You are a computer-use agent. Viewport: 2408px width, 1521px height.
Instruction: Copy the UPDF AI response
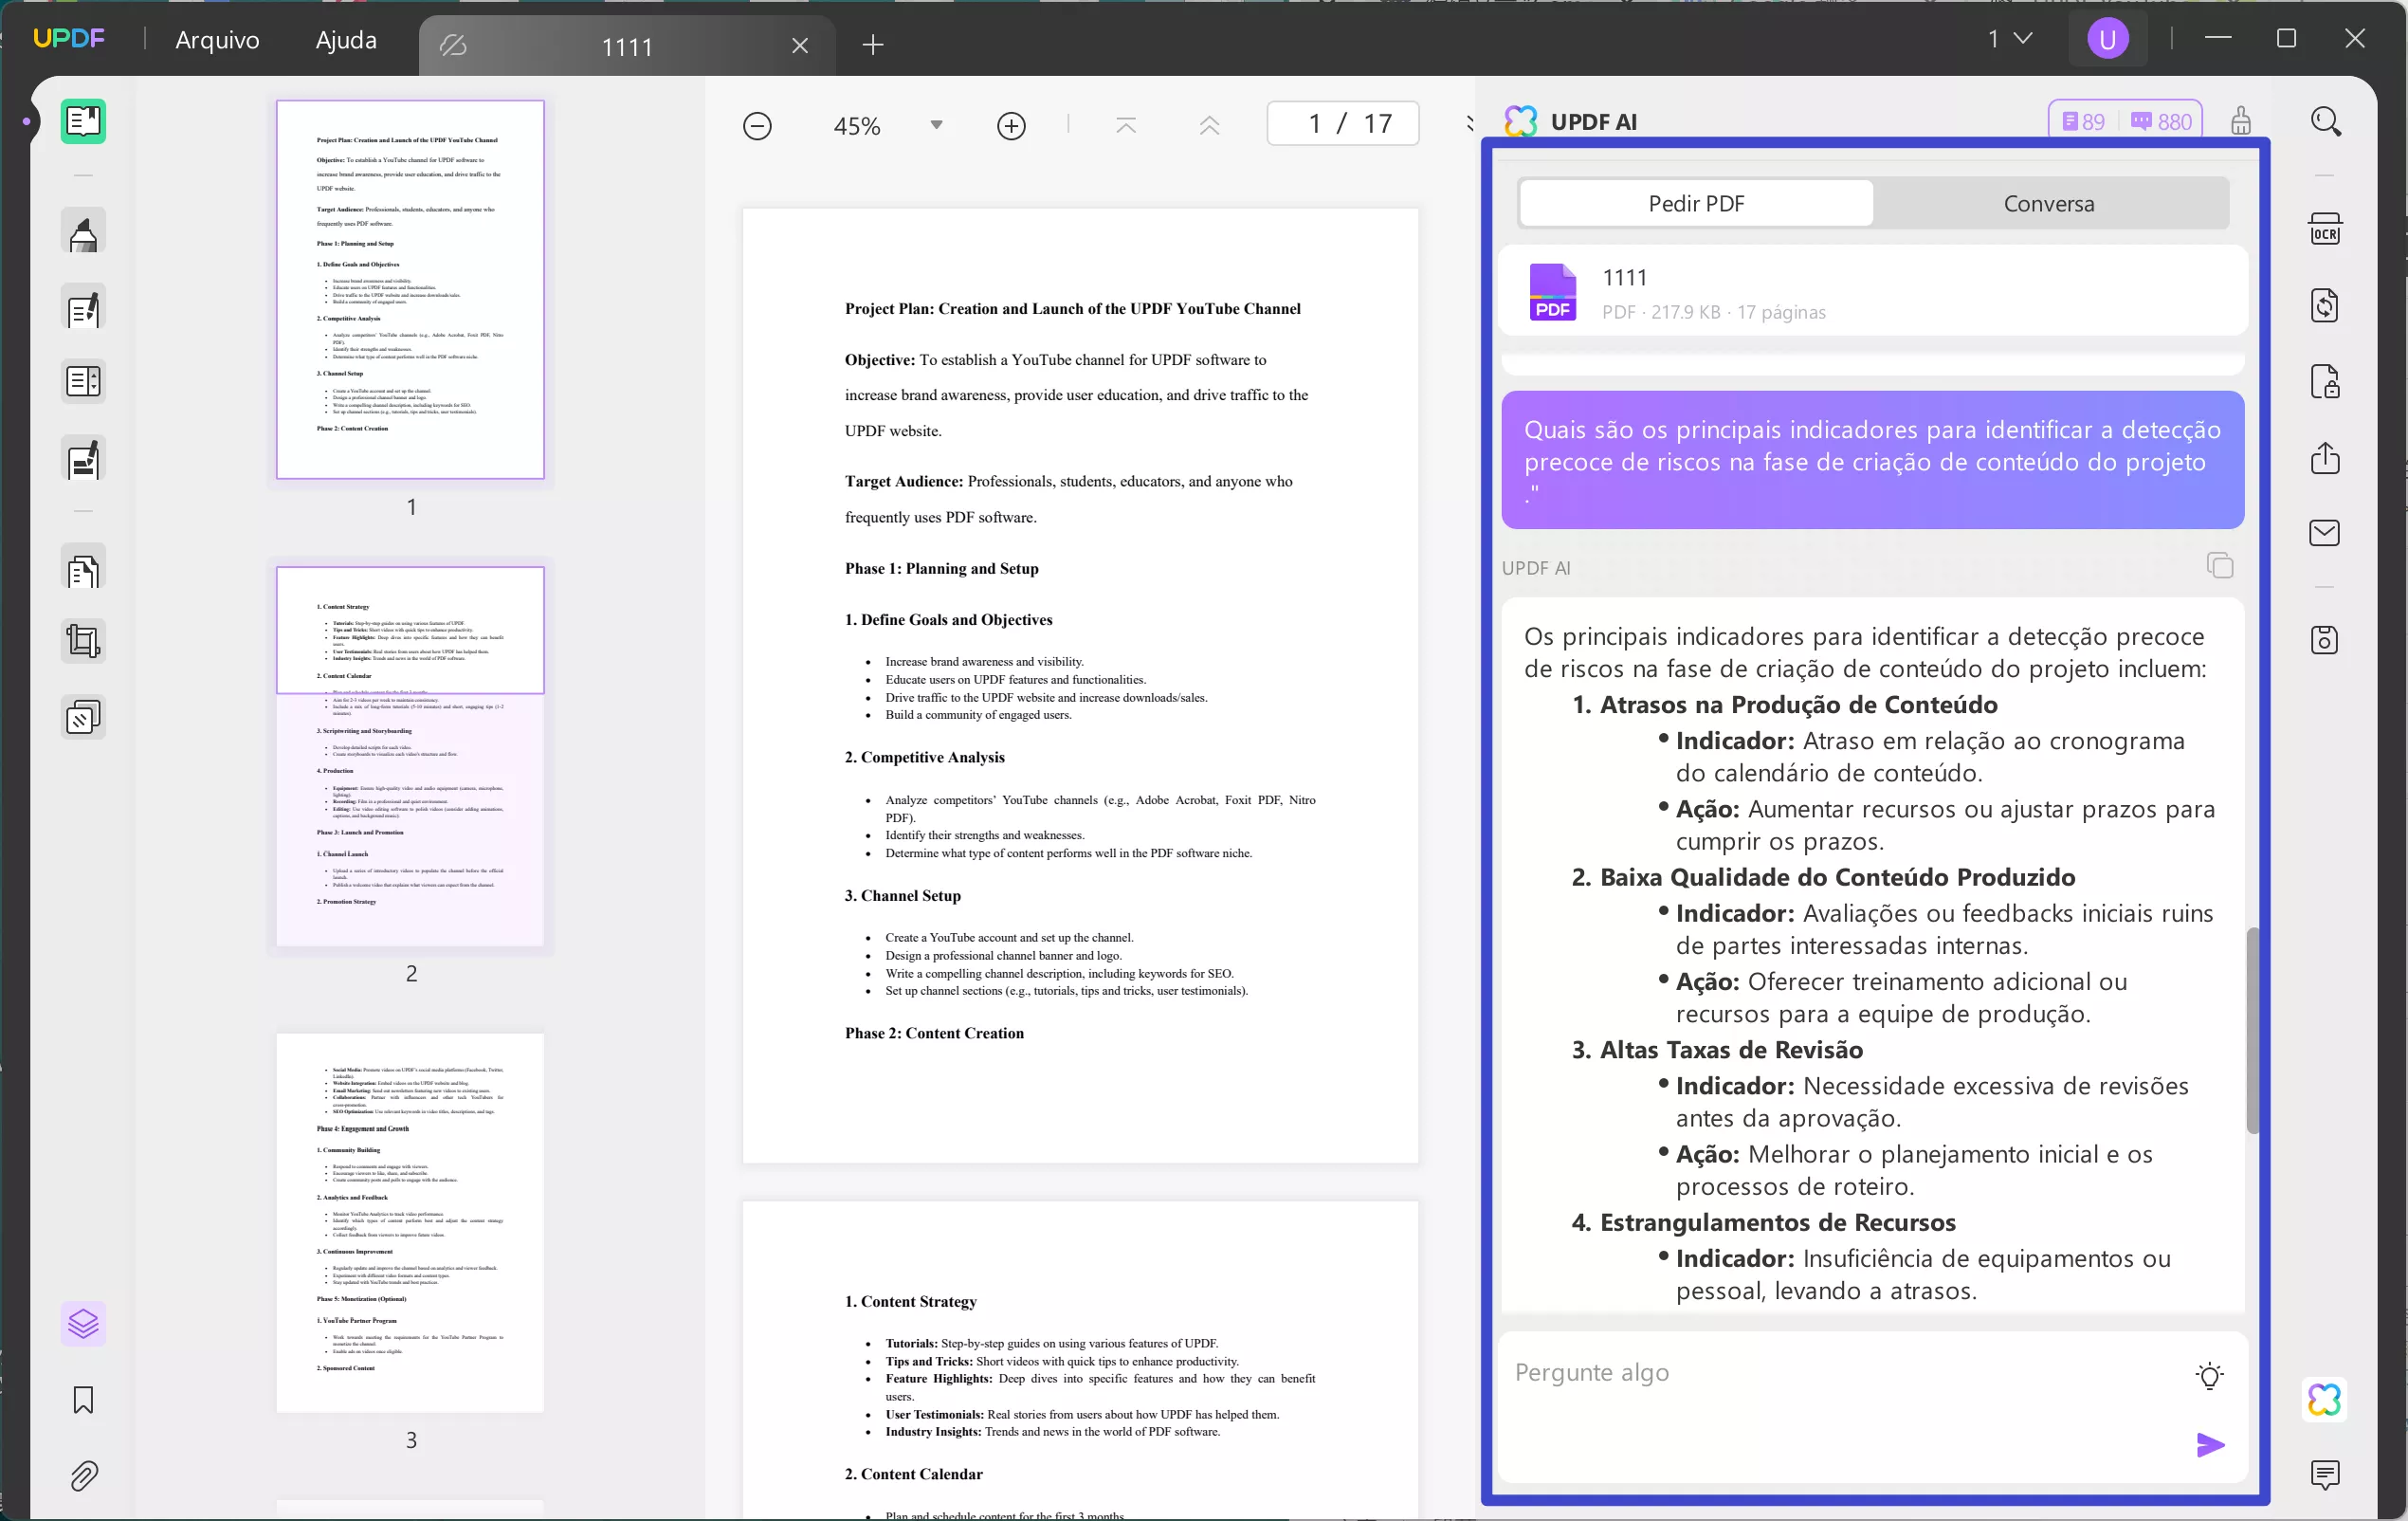pyautogui.click(x=2219, y=566)
